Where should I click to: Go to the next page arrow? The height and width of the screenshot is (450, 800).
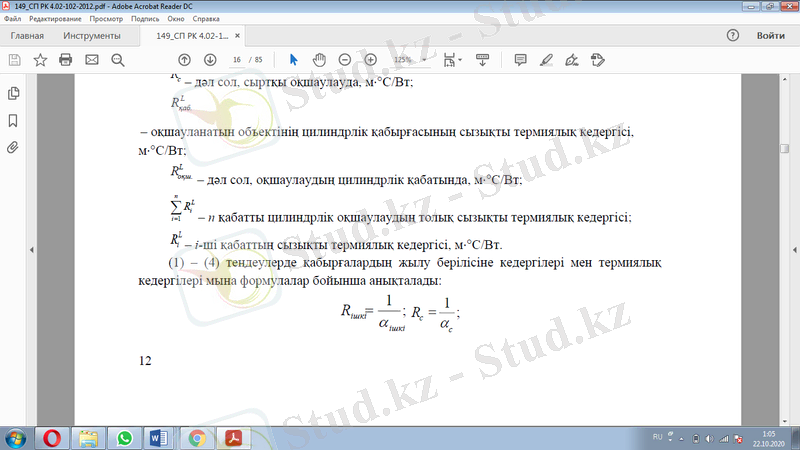[x=209, y=59]
